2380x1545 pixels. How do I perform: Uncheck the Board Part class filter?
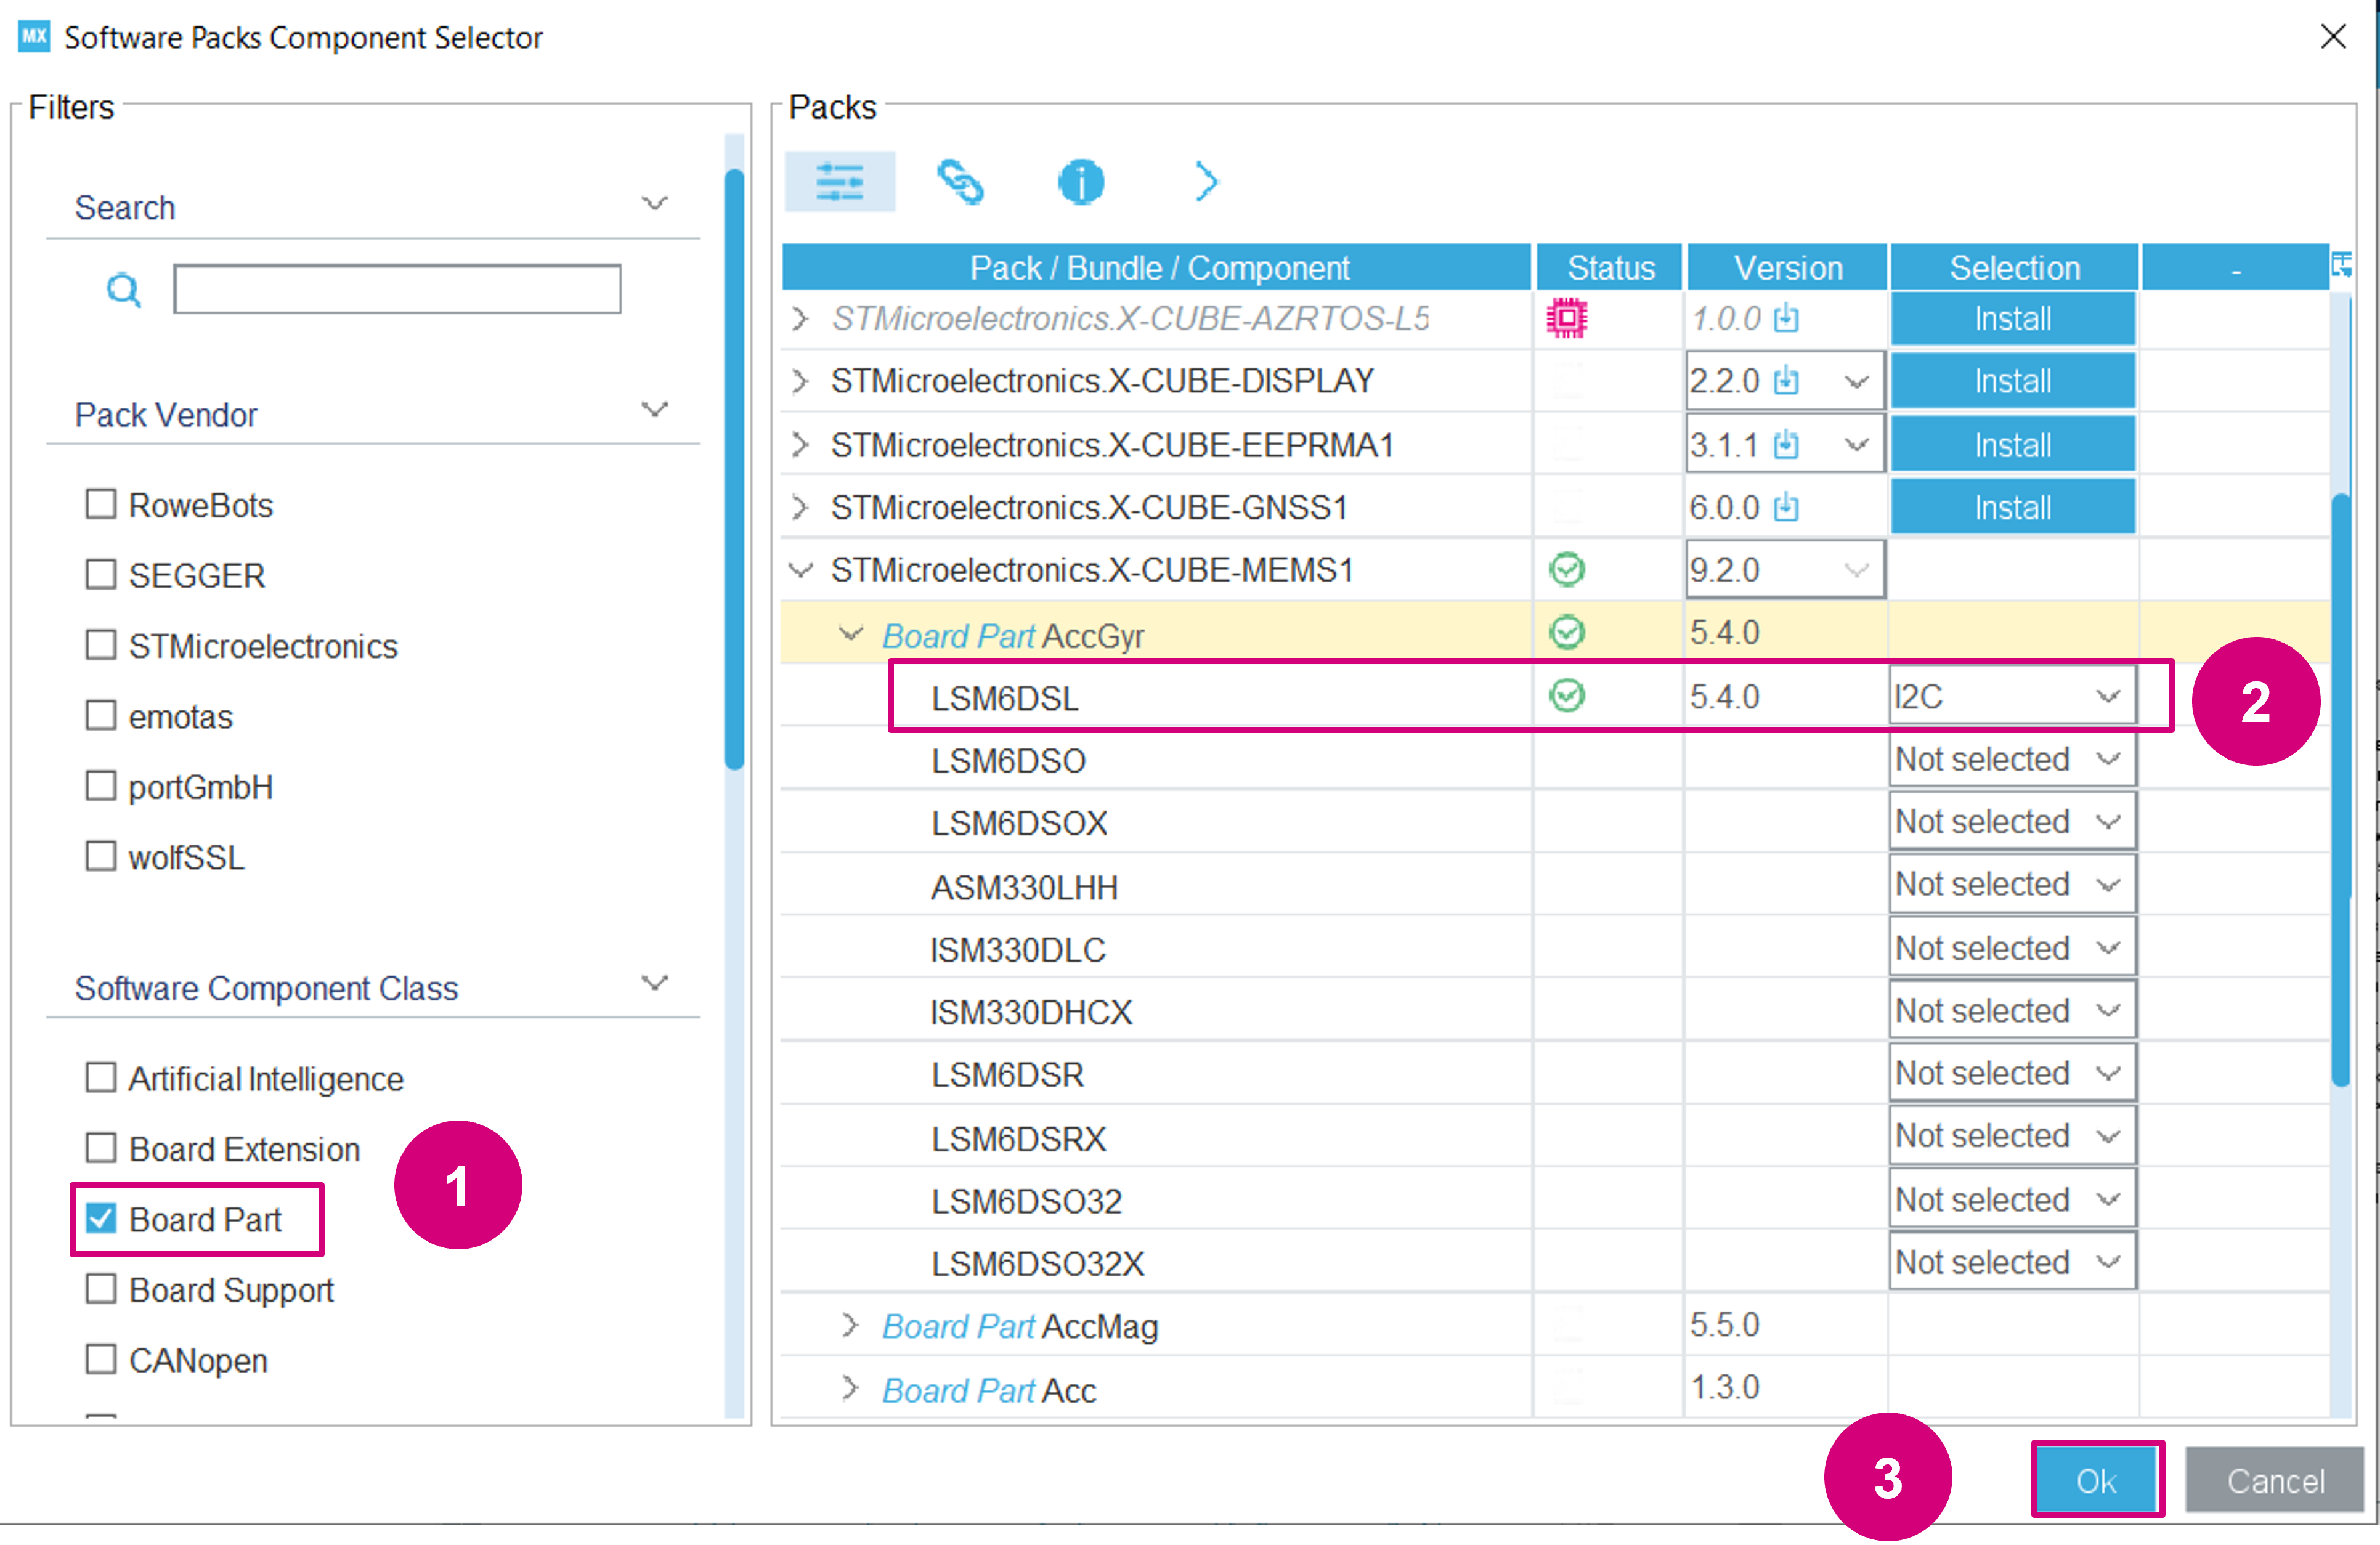point(100,1219)
